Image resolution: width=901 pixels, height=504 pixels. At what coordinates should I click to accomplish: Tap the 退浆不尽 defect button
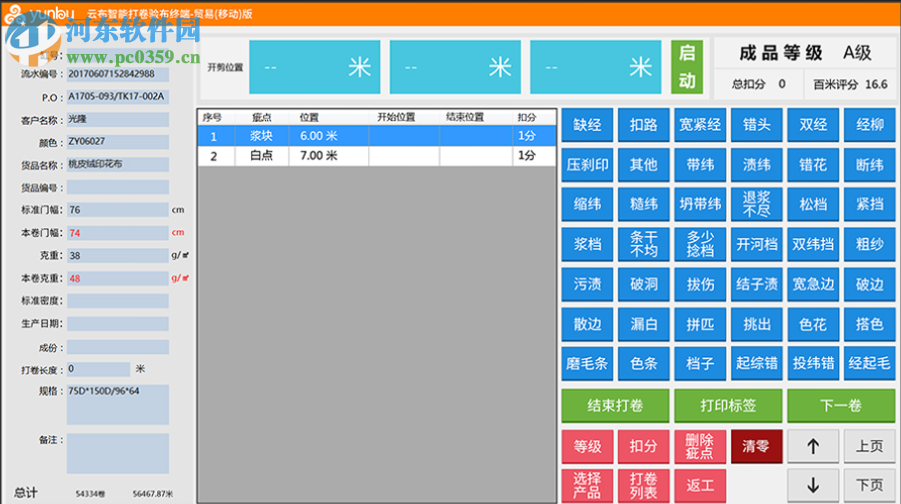coord(756,205)
